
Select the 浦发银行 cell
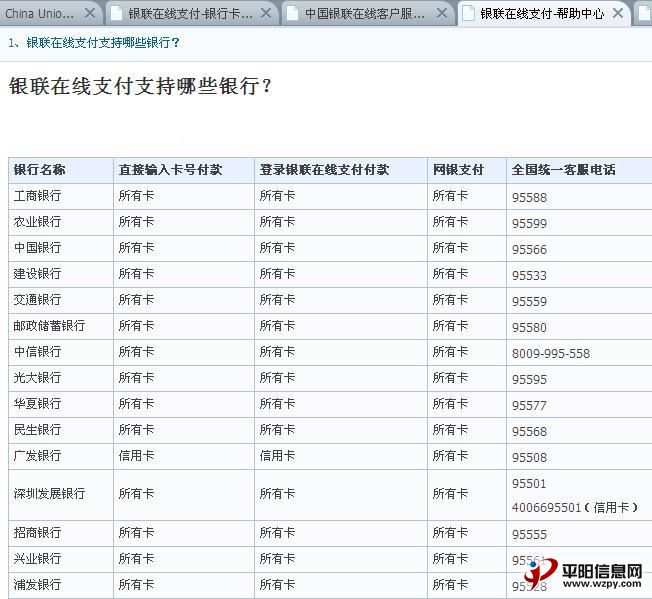point(61,585)
